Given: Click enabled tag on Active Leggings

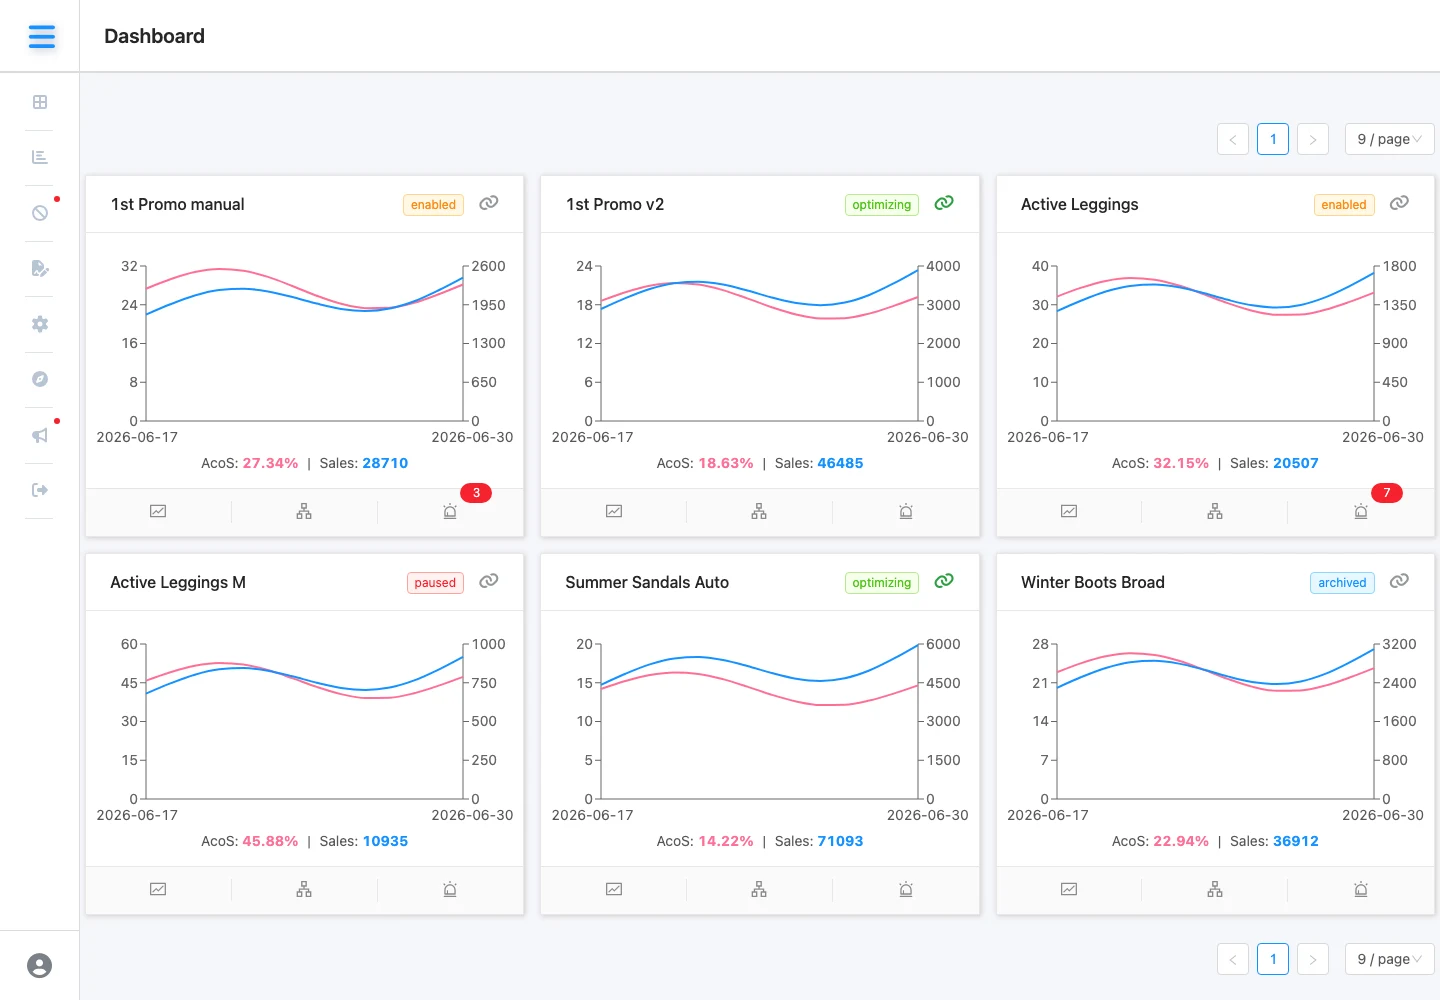Looking at the screenshot, I should (1344, 205).
